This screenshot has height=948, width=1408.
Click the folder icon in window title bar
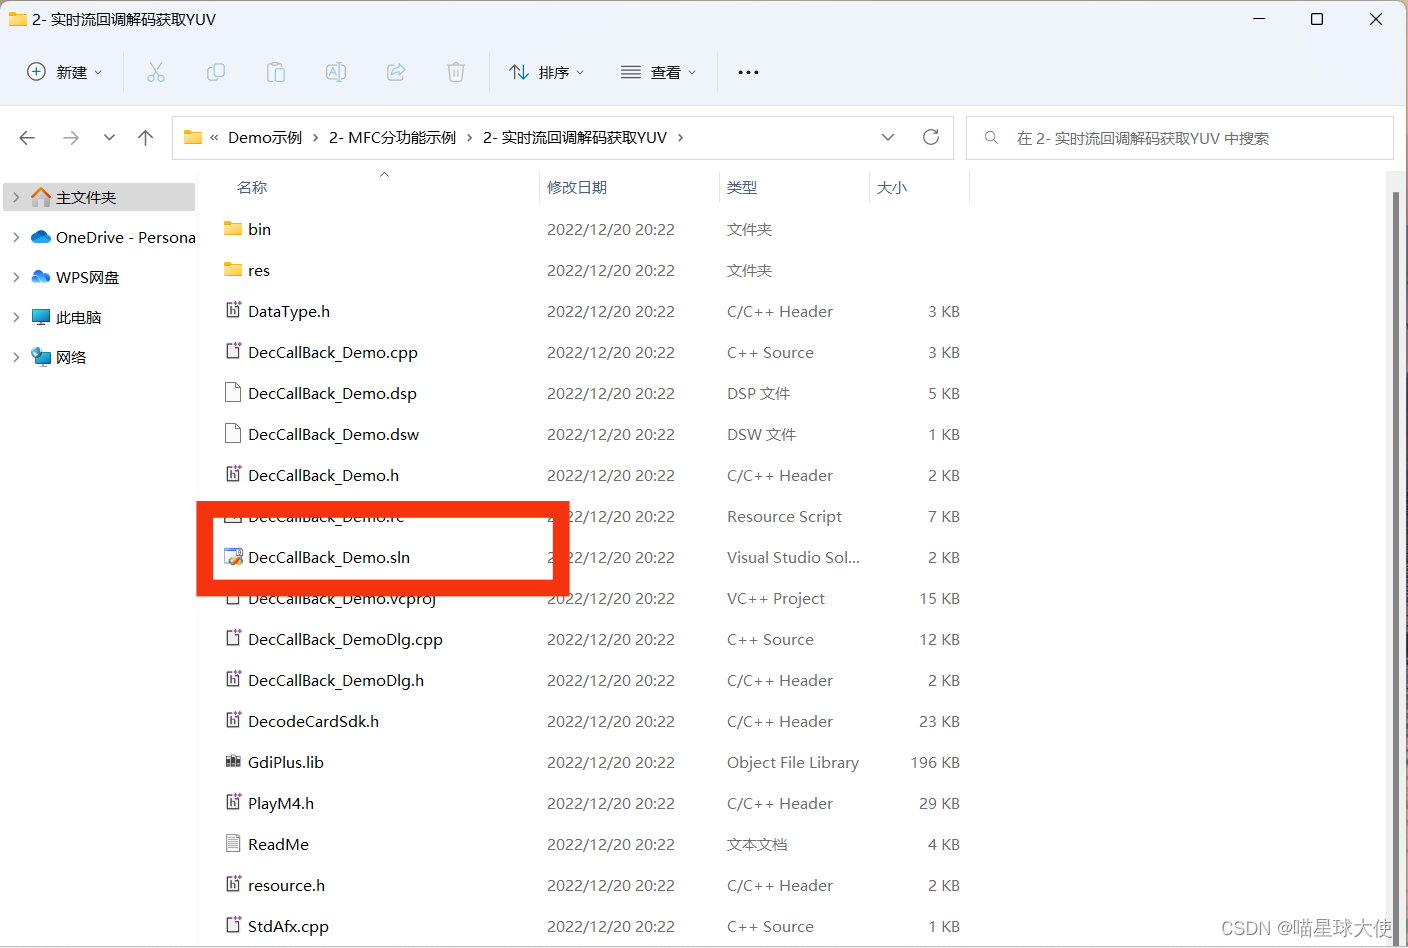[x=17, y=19]
